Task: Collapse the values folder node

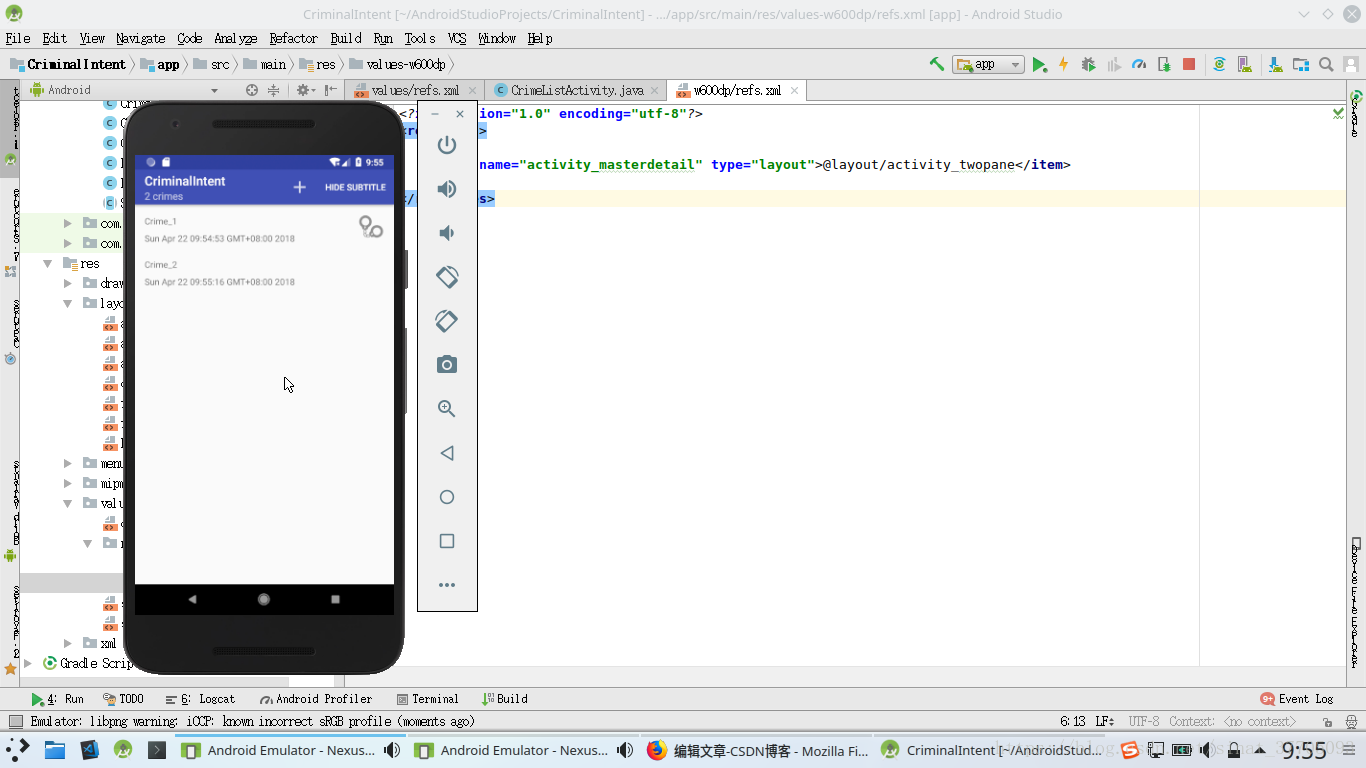Action: 68,504
